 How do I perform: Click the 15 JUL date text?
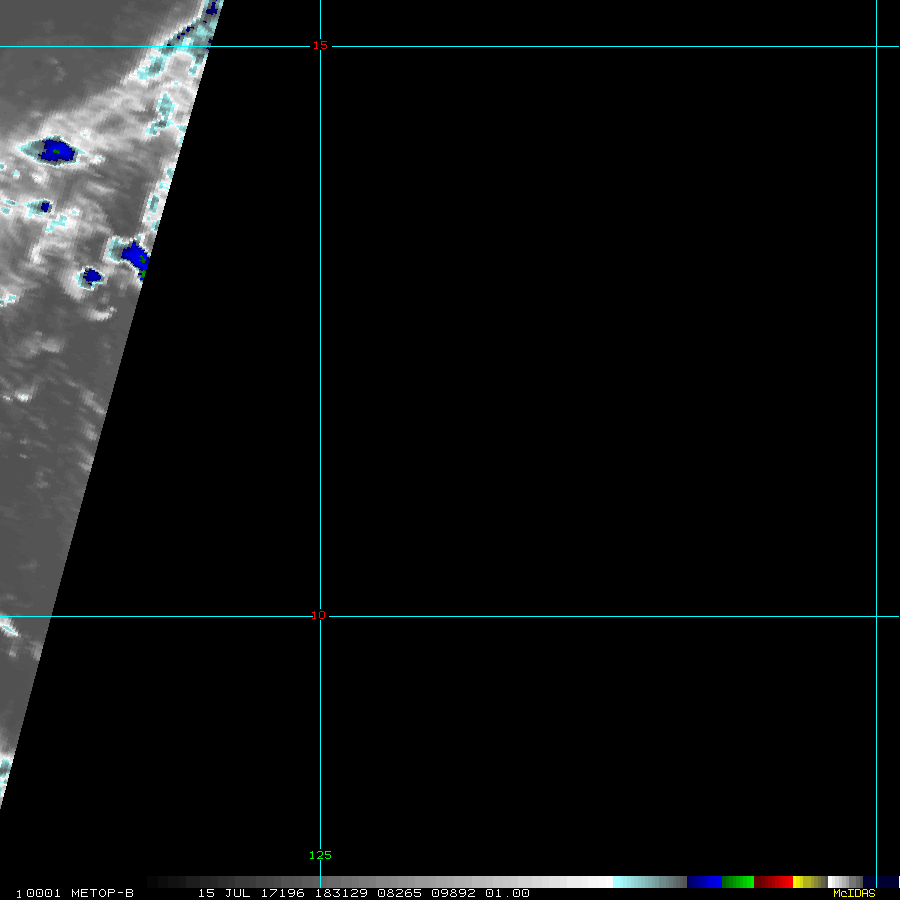pos(220,893)
